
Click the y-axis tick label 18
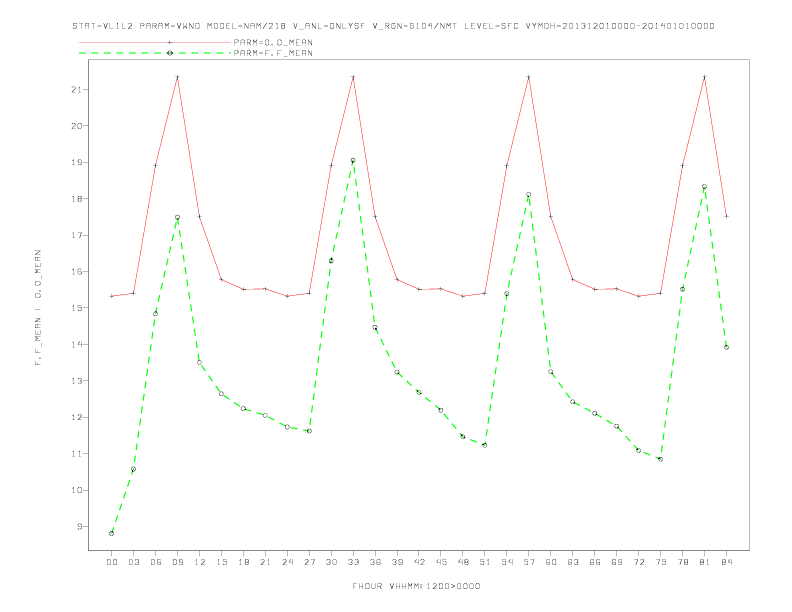click(76, 199)
